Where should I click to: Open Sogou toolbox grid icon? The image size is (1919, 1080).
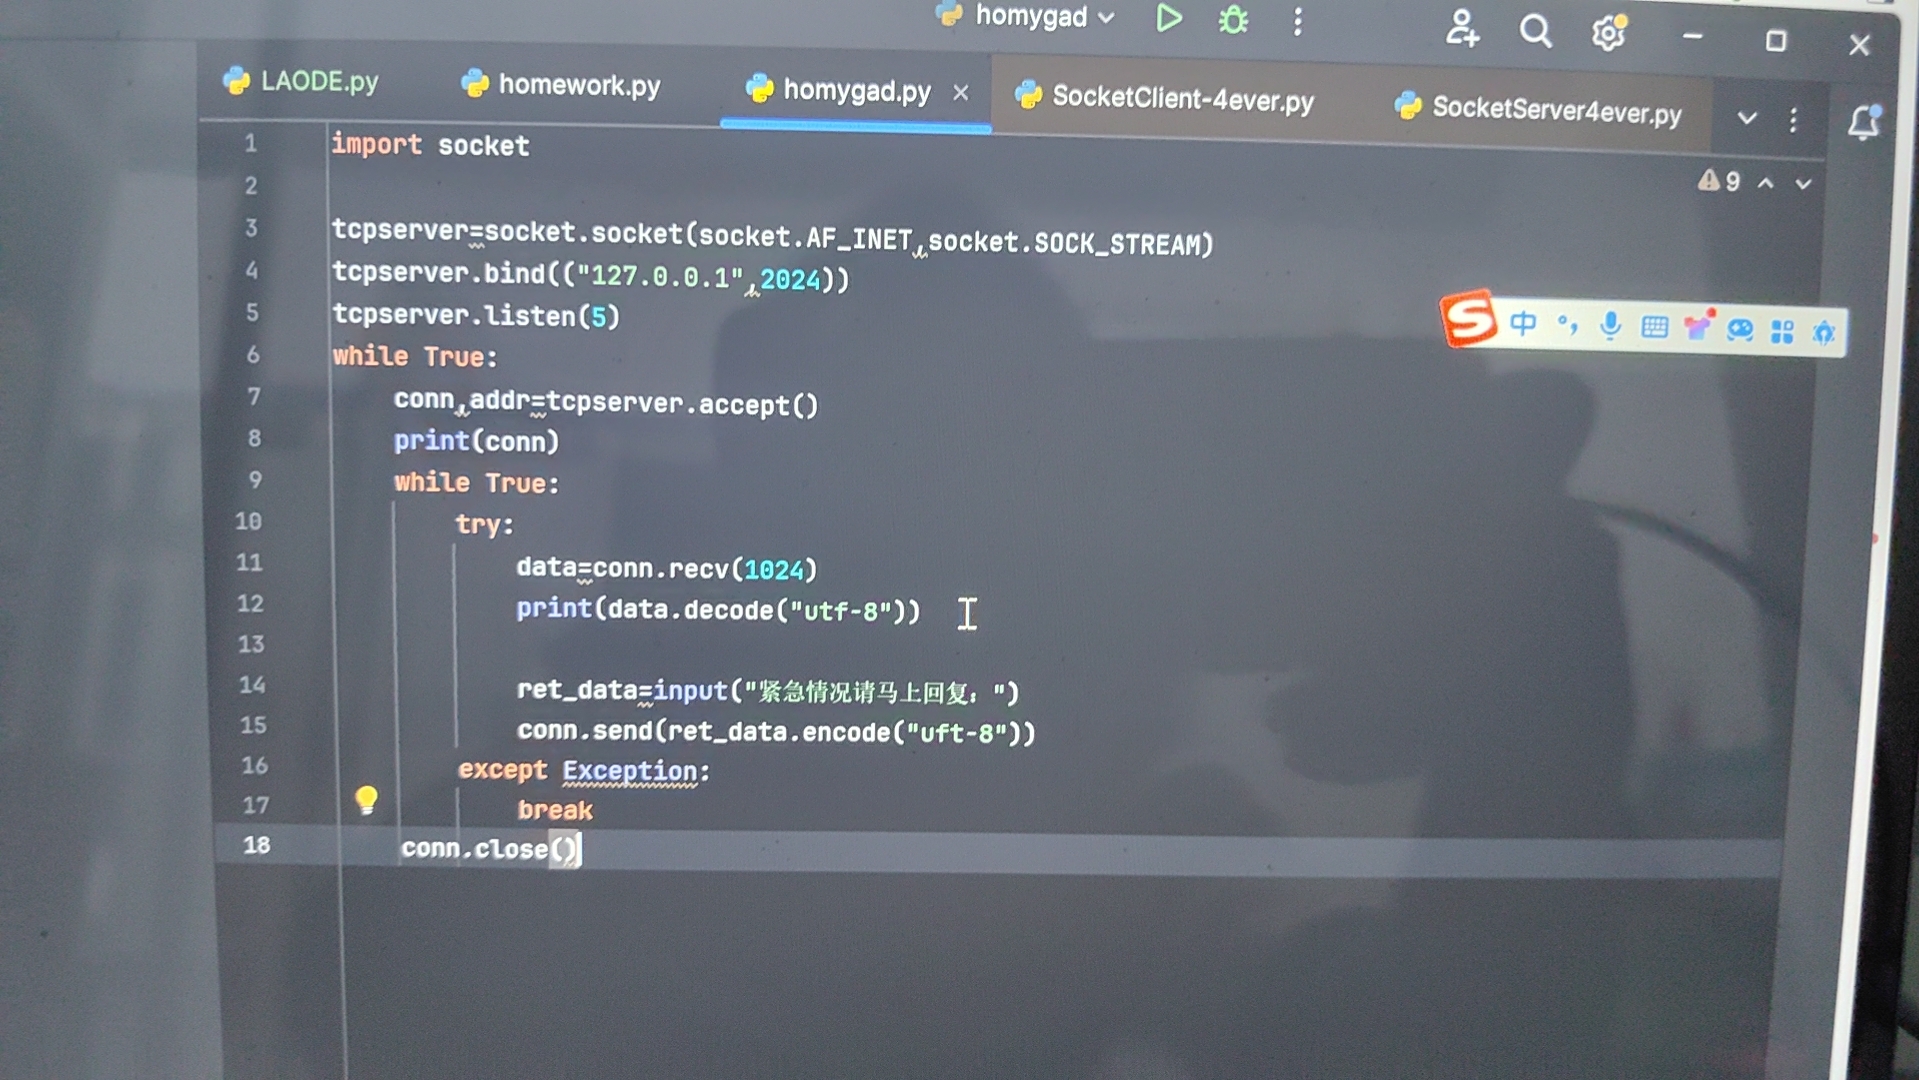(x=1782, y=331)
